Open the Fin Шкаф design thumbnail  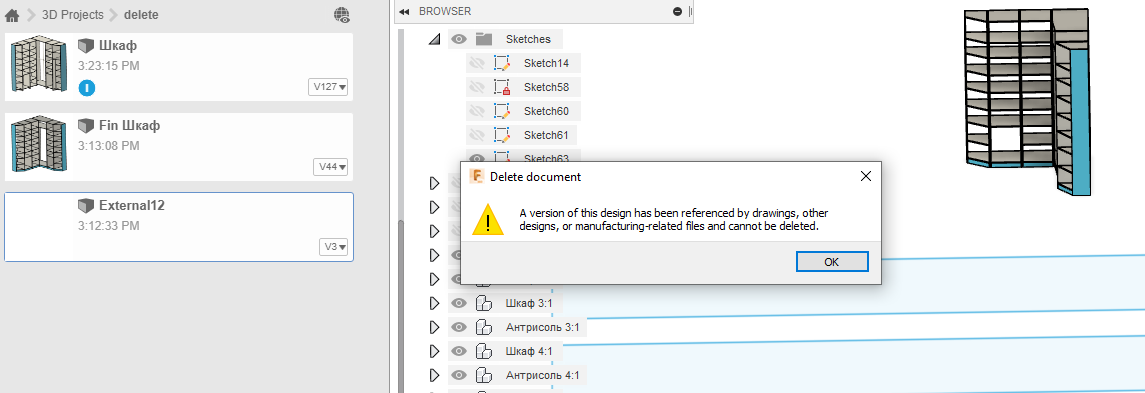(x=40, y=146)
